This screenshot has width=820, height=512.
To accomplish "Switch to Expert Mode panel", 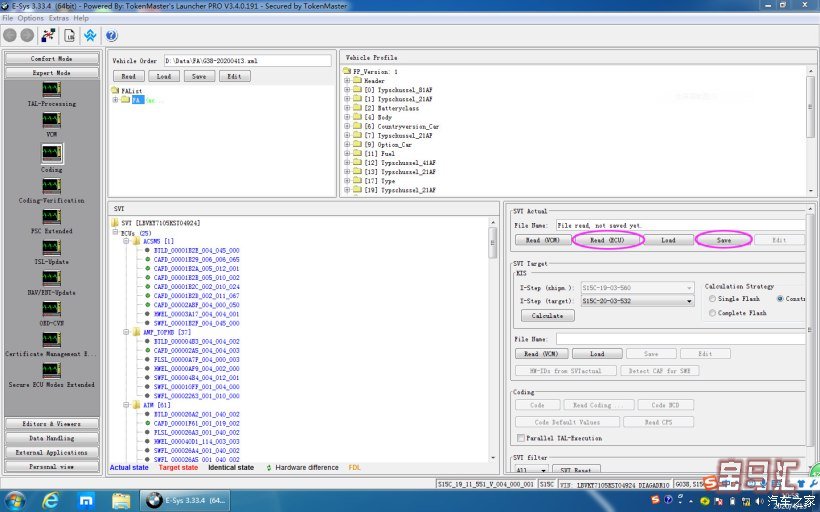I will point(51,73).
